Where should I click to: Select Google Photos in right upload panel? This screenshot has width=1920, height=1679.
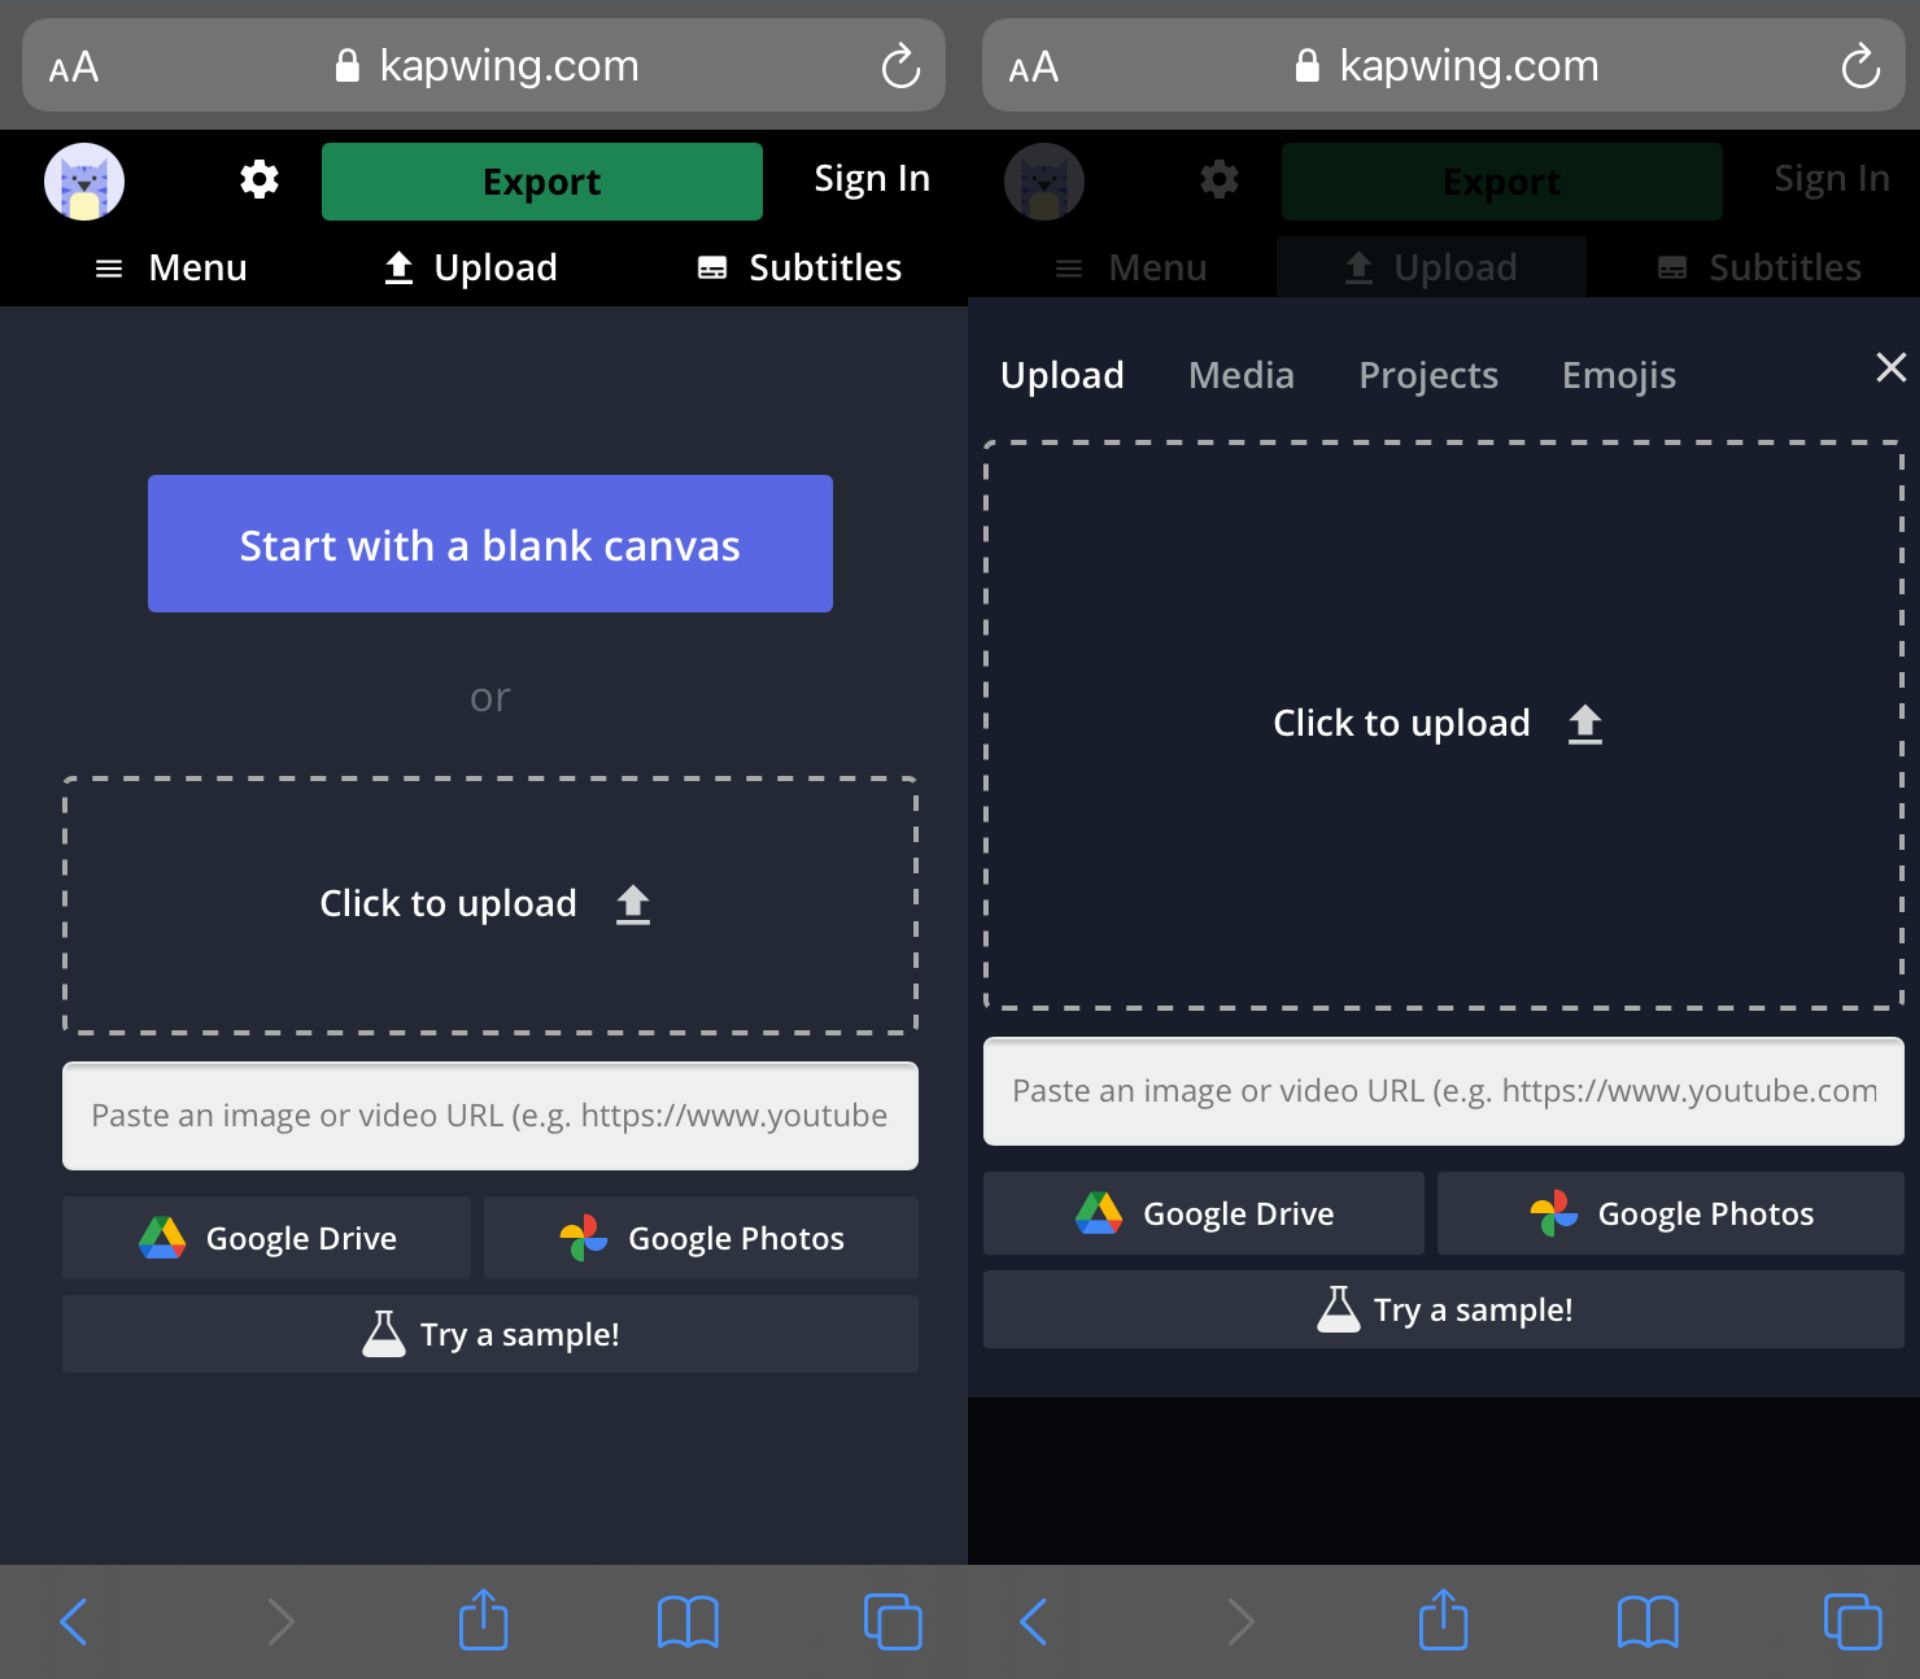1671,1214
